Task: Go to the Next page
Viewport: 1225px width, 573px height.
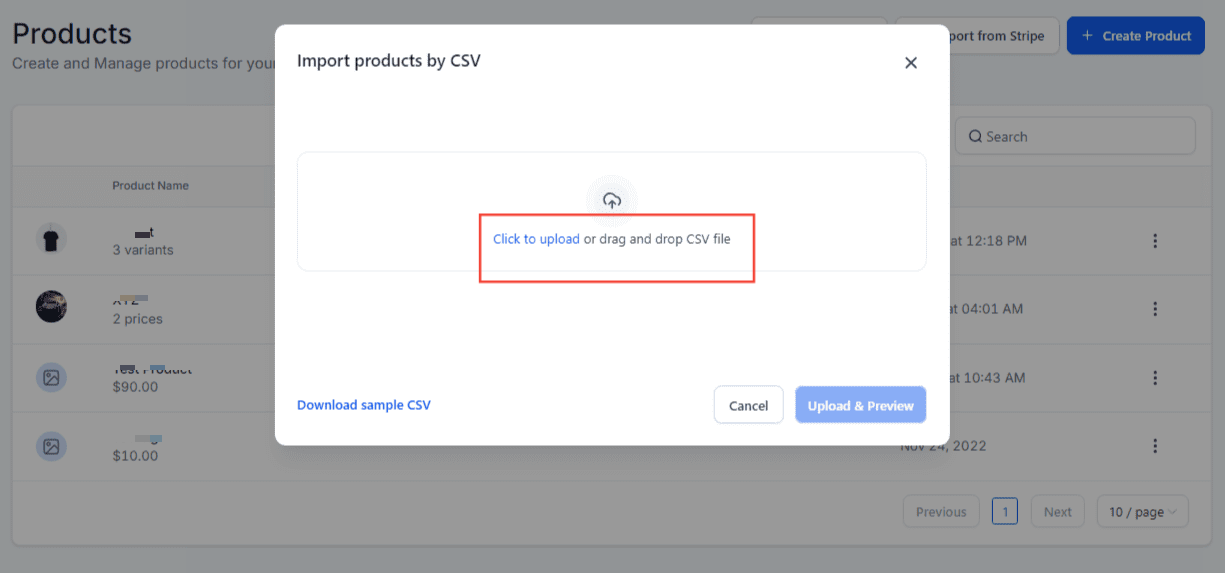Action: pyautogui.click(x=1057, y=512)
